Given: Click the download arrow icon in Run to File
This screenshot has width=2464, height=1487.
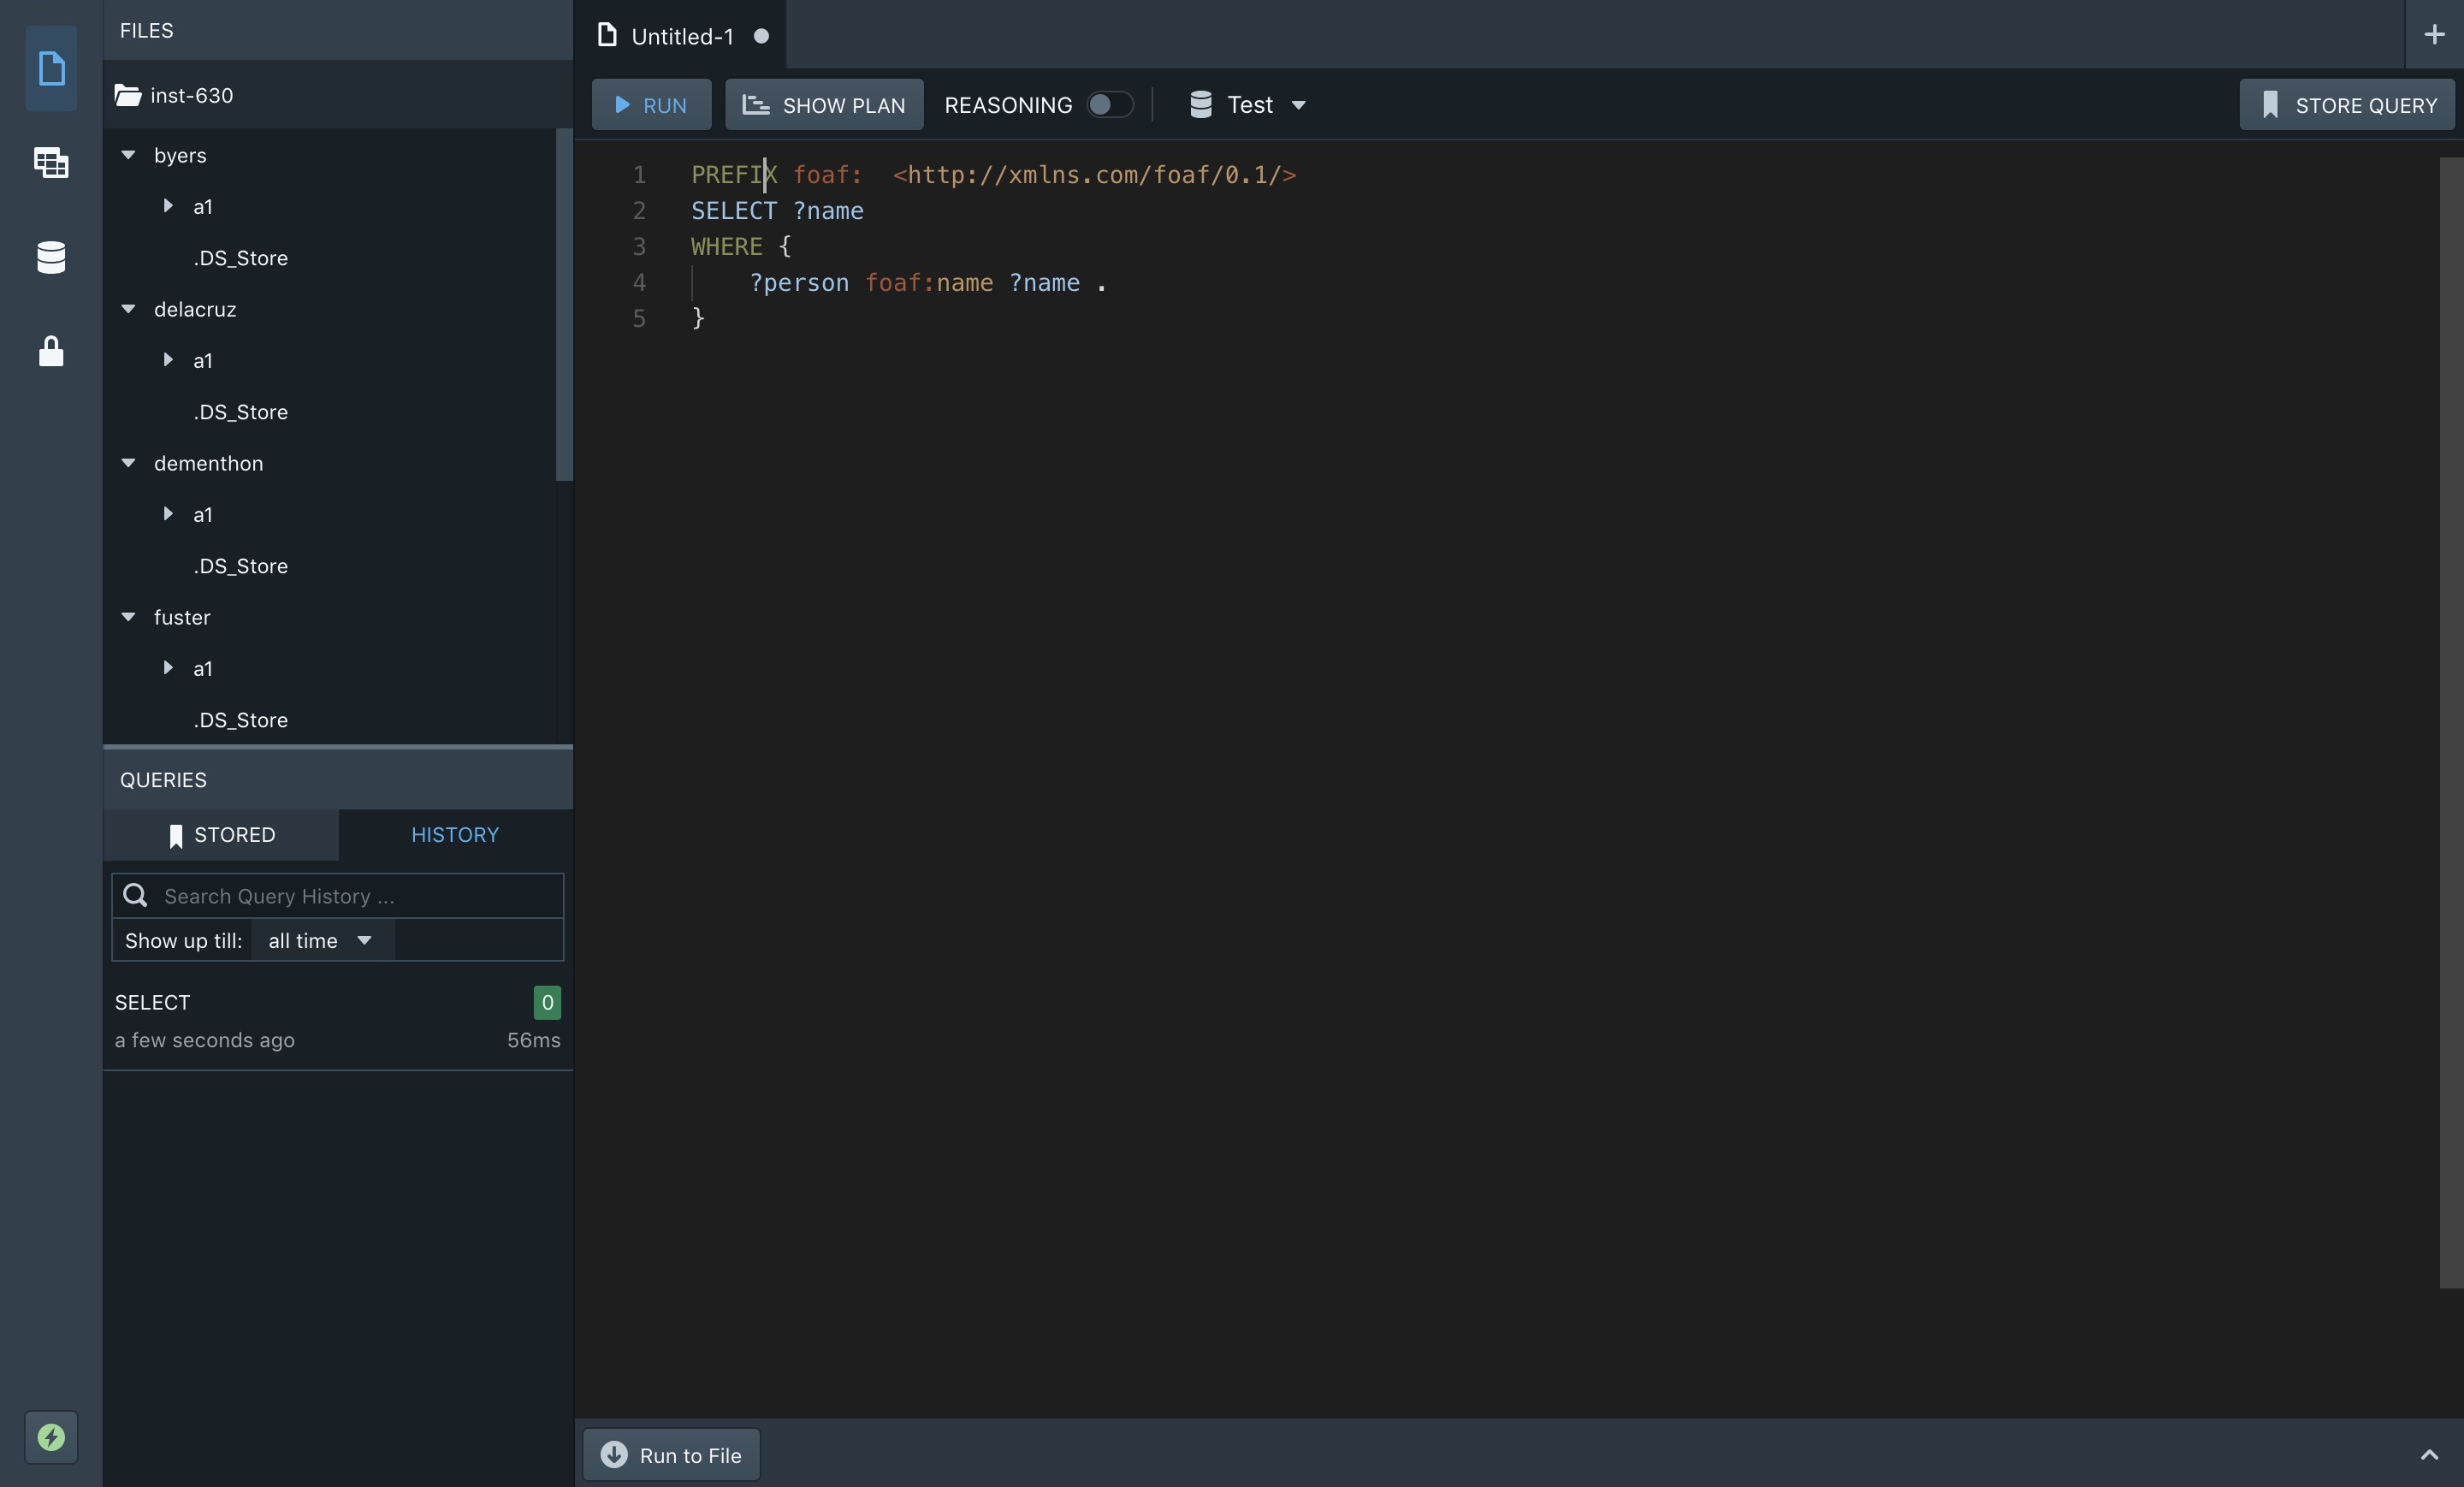Looking at the screenshot, I should point(614,1454).
